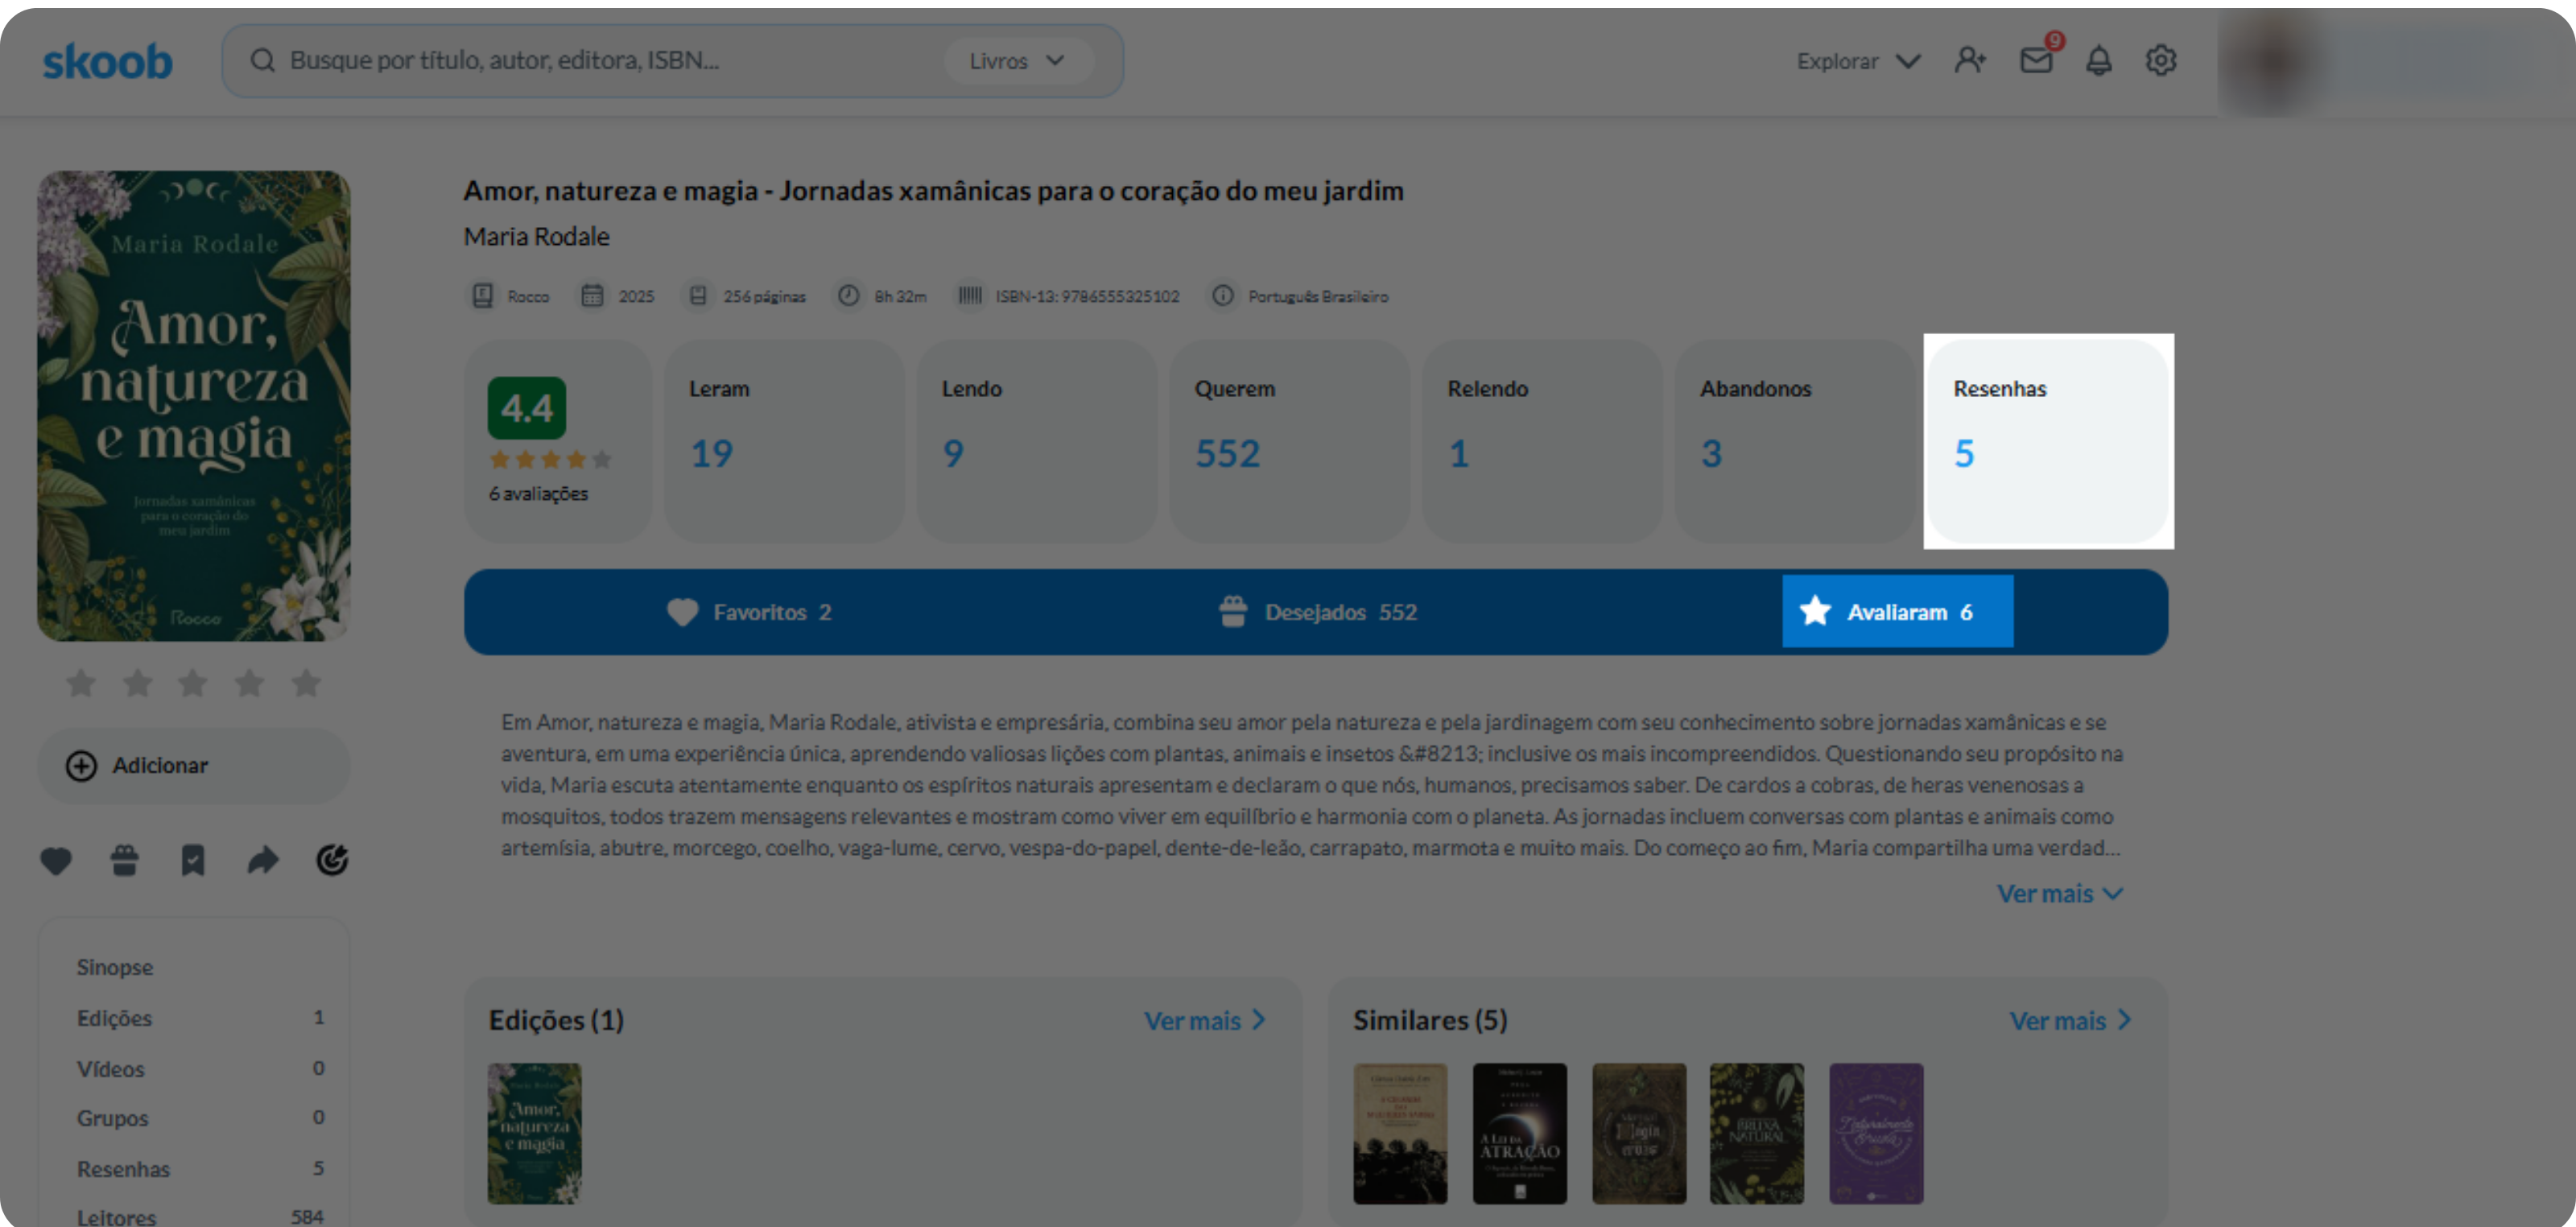2576x1227 pixels.
Task: Switch to the Favoritos 2 tab
Action: (749, 612)
